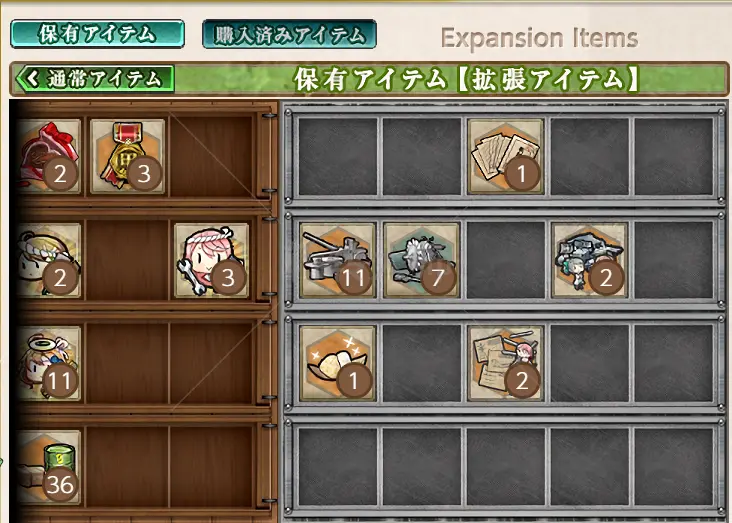The width and height of the screenshot is (732, 523).
Task: Click empty slot between engine and fairy items
Action: click(506, 260)
